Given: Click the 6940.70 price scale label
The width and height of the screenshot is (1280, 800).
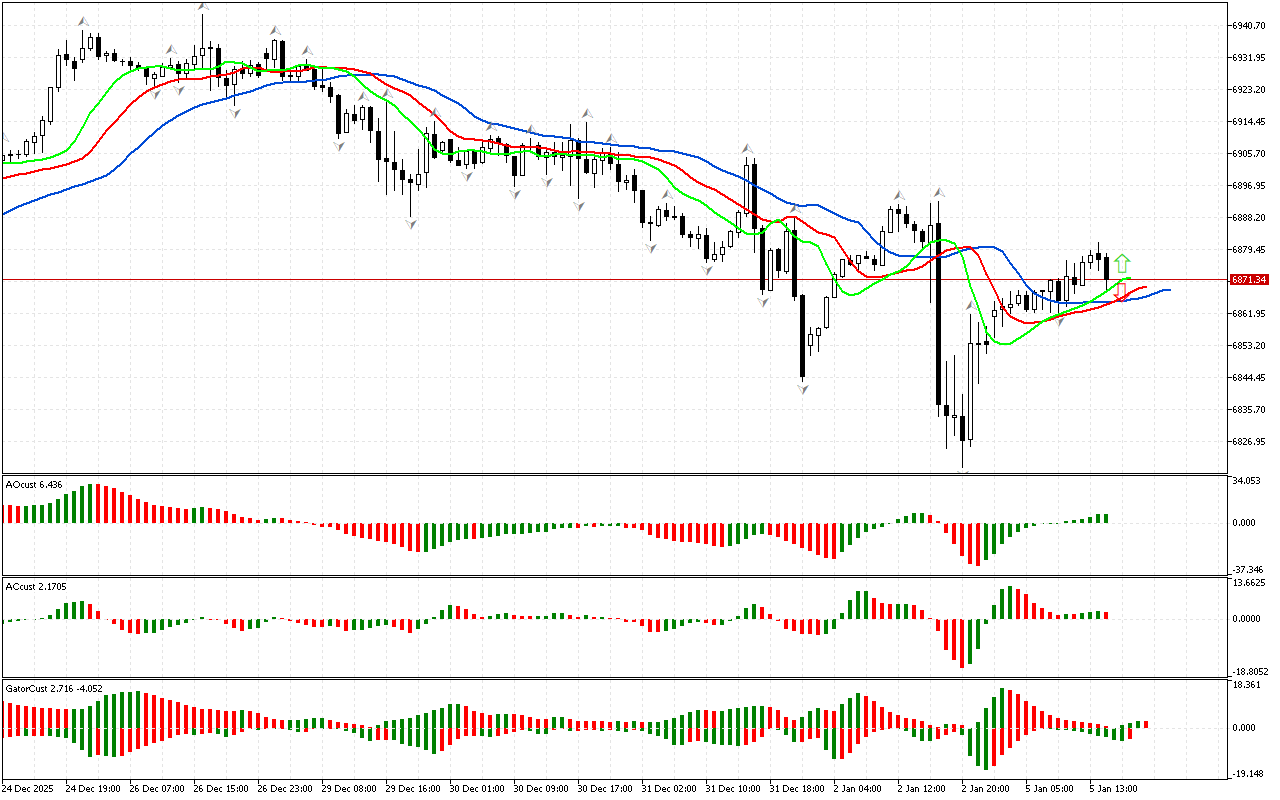Looking at the screenshot, I should click(1250, 26).
